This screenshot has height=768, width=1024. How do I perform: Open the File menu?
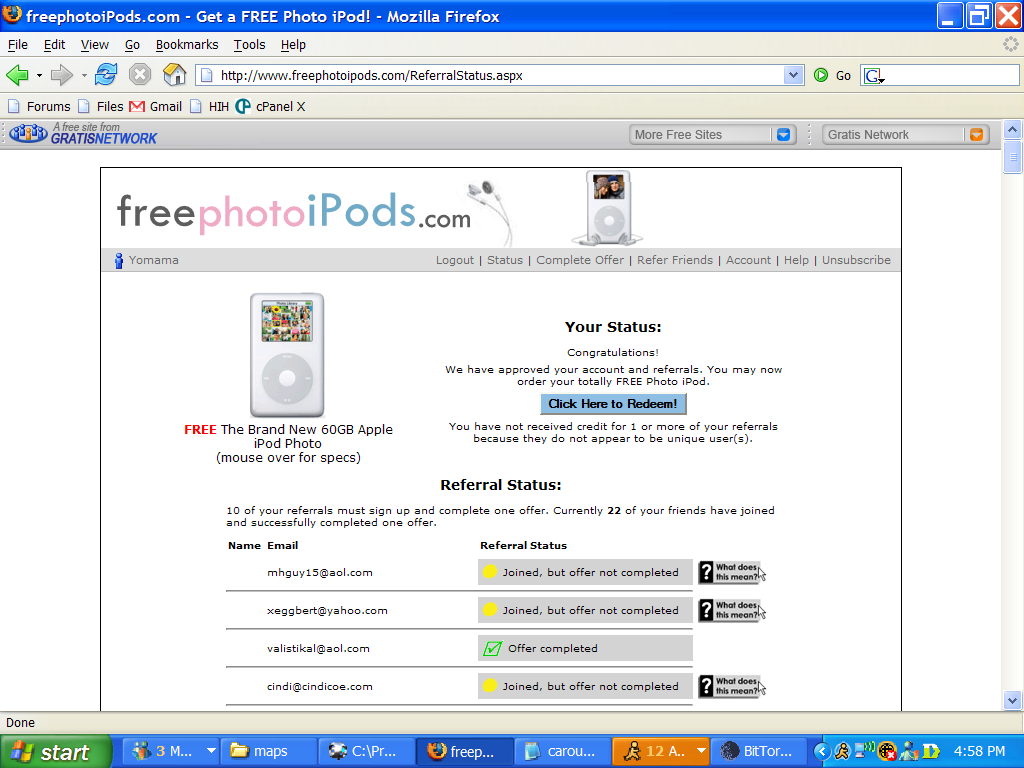[18, 44]
